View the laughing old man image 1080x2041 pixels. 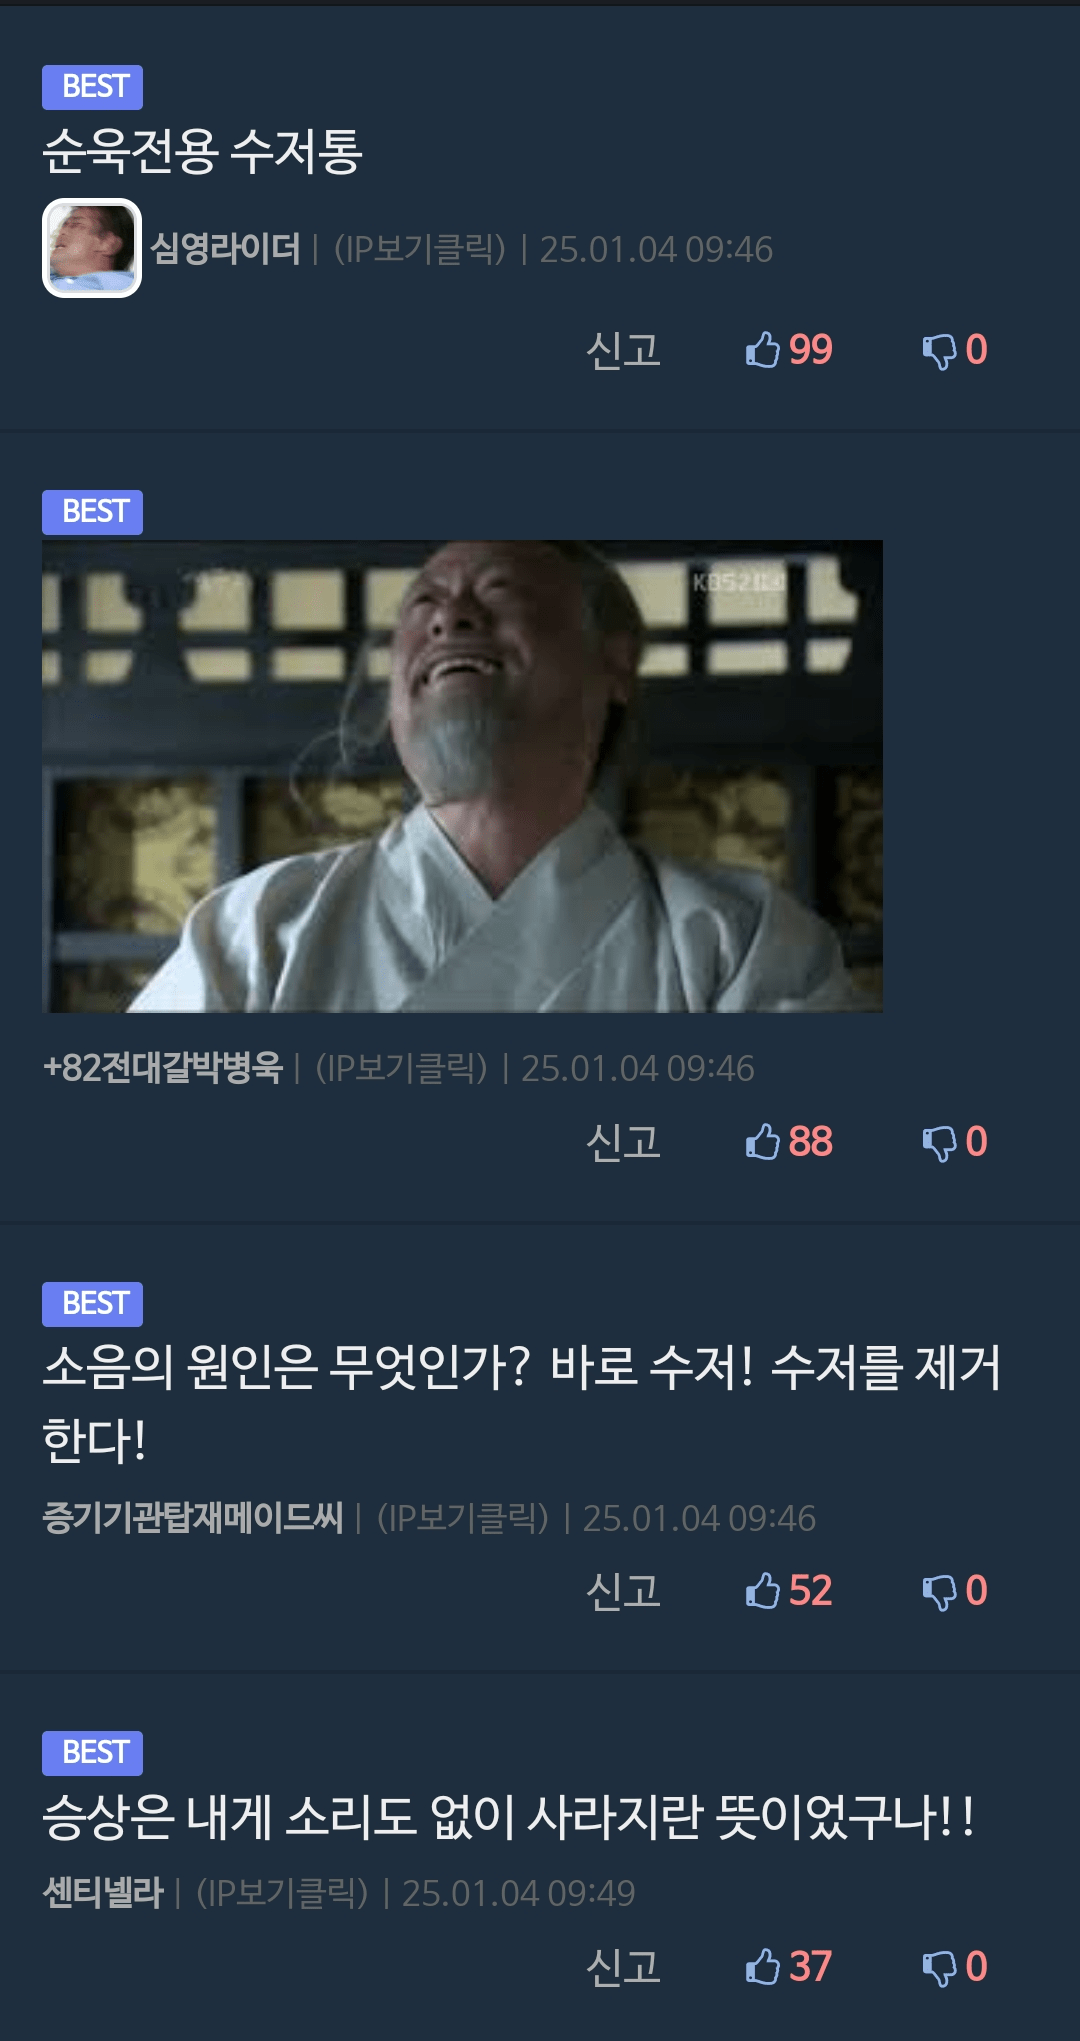coord(462,776)
